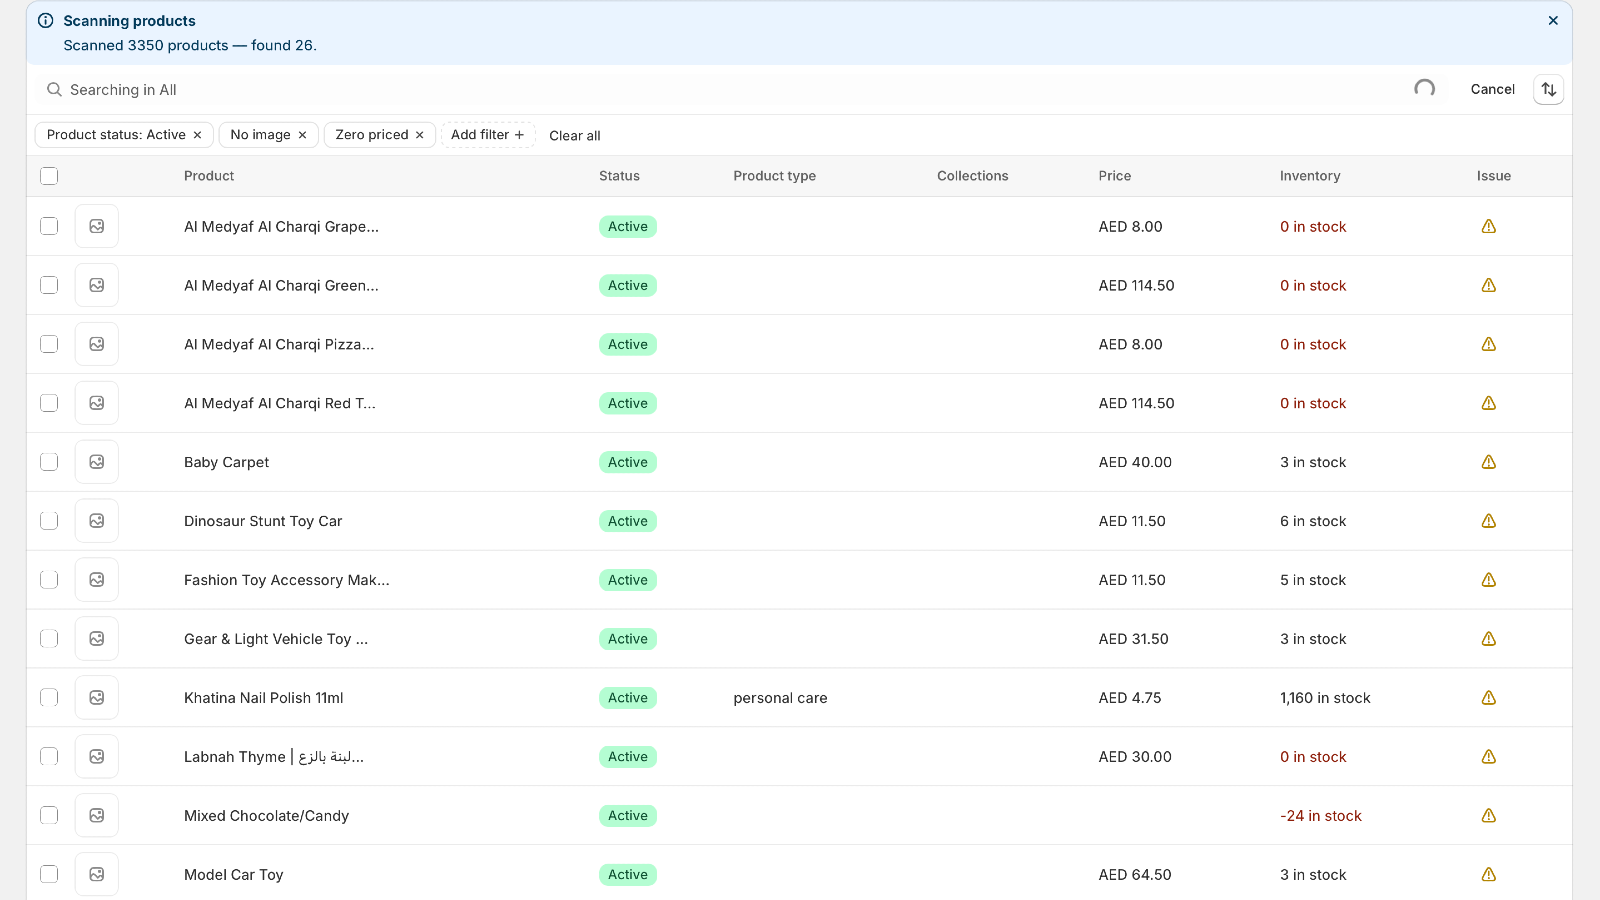Click the search magnifier icon

54,89
